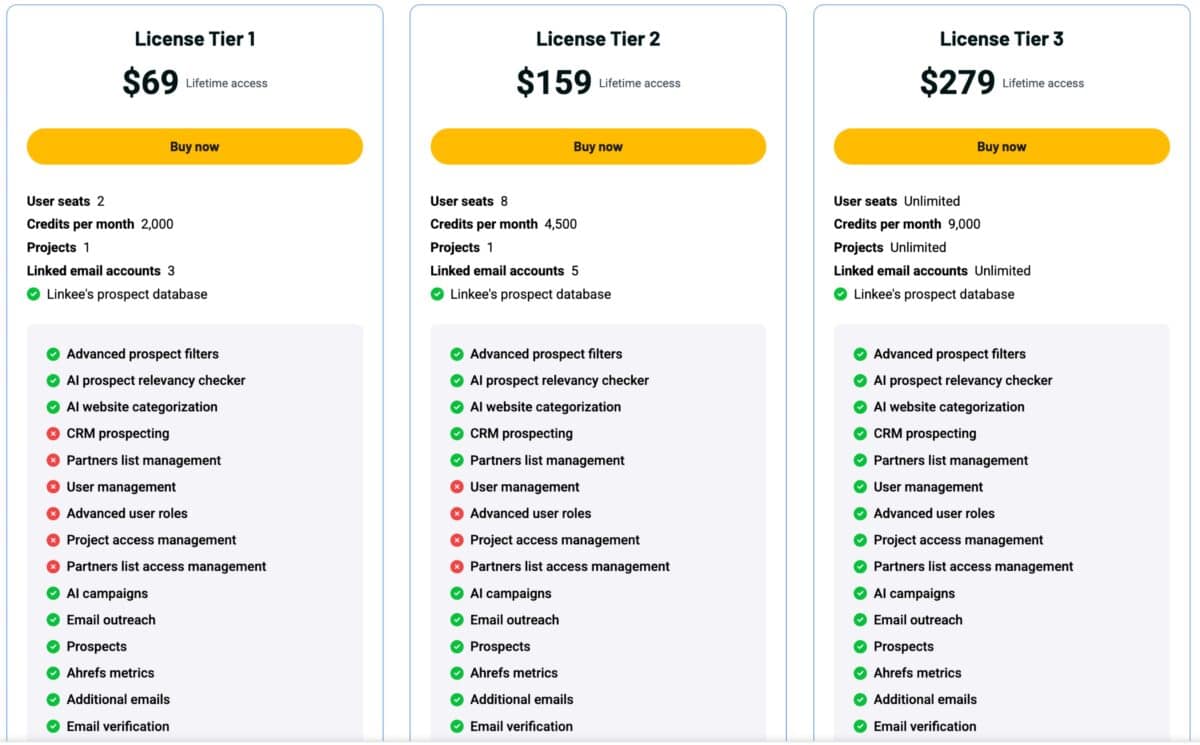The width and height of the screenshot is (1200, 745).
Task: Click green check beside Tier 2 CRM prospecting
Action: (x=457, y=433)
